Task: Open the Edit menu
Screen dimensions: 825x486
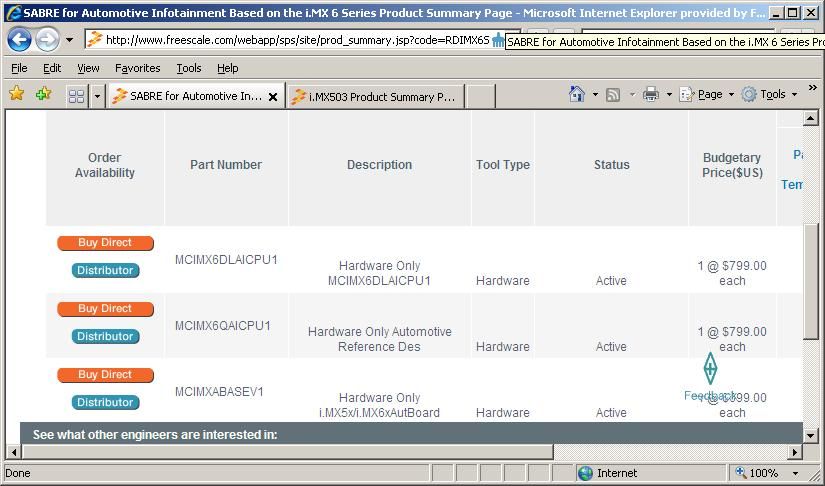Action: (x=52, y=68)
